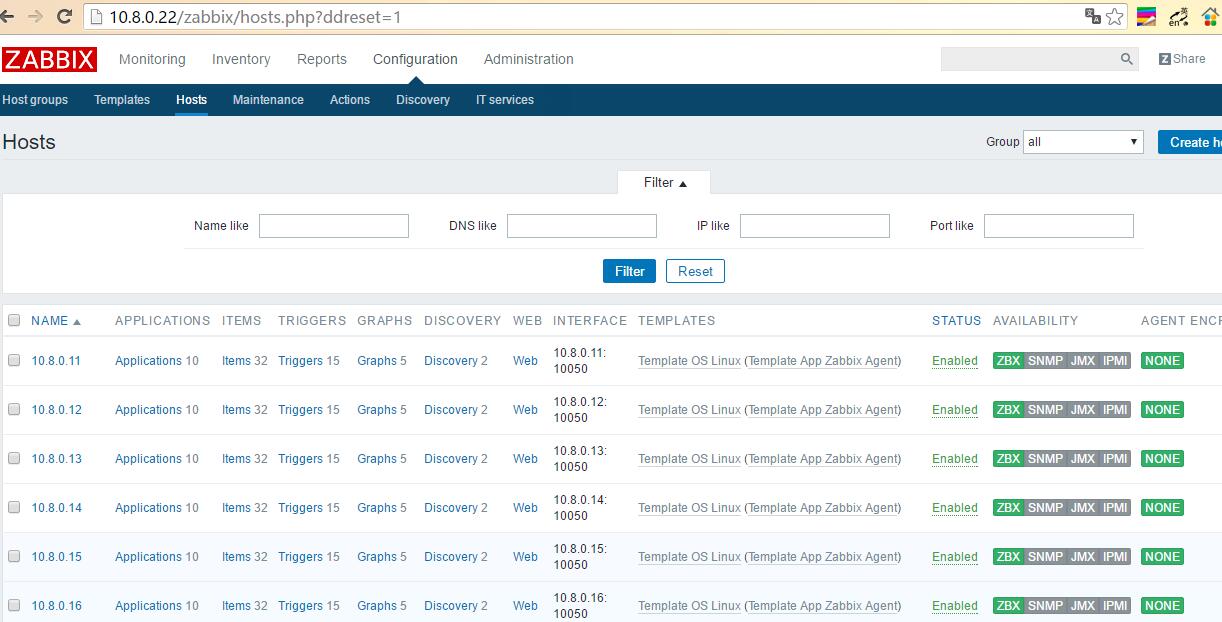Click the global search input box

pos(1028,60)
